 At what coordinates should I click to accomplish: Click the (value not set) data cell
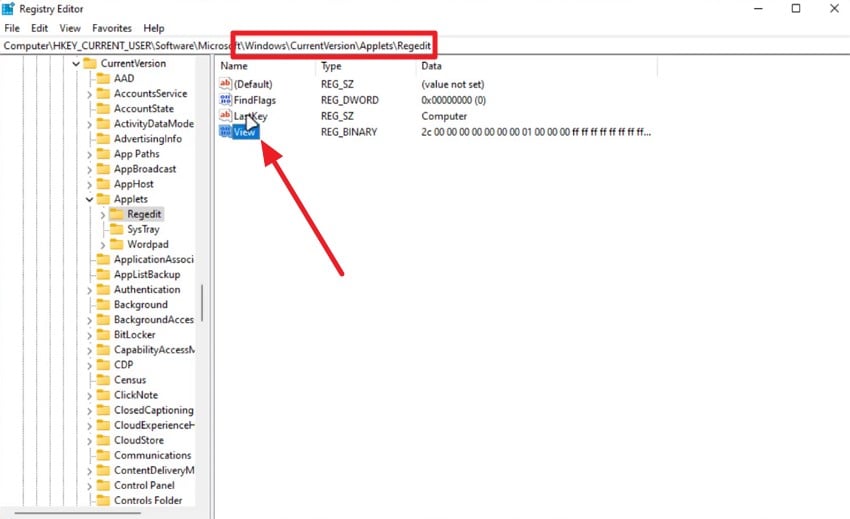click(x=453, y=84)
